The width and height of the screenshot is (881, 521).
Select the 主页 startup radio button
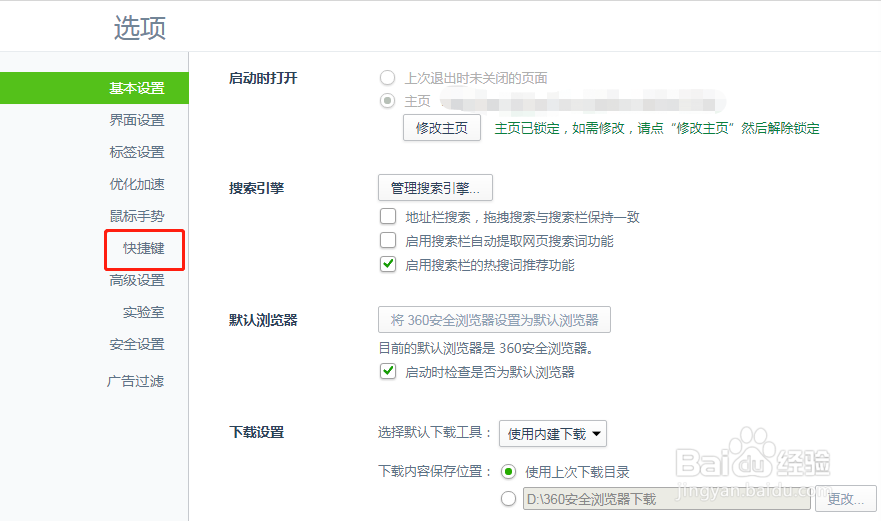(x=387, y=101)
